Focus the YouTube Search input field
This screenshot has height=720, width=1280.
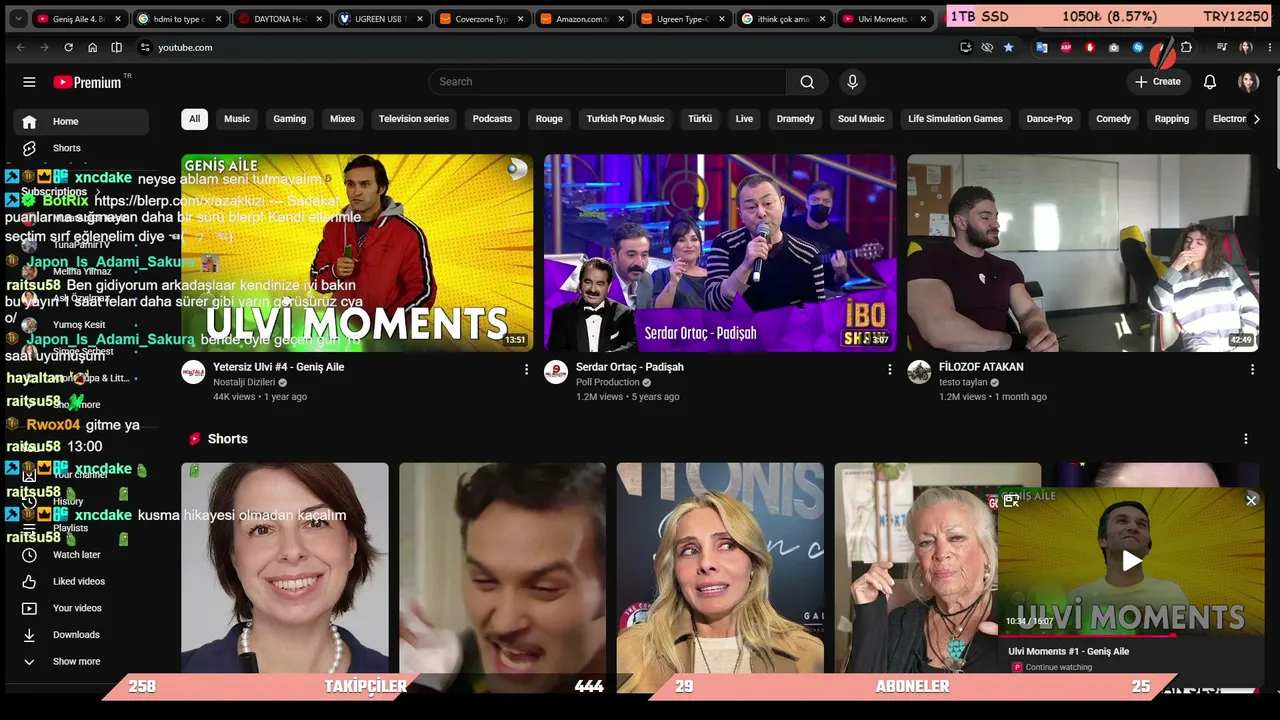coord(608,82)
